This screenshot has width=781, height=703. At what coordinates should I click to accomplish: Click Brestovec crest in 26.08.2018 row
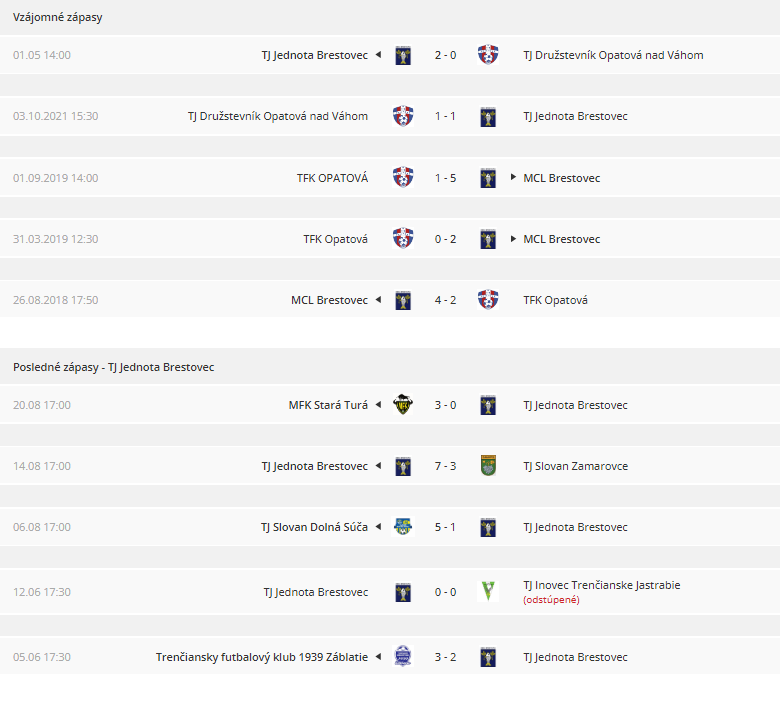[x=403, y=300]
